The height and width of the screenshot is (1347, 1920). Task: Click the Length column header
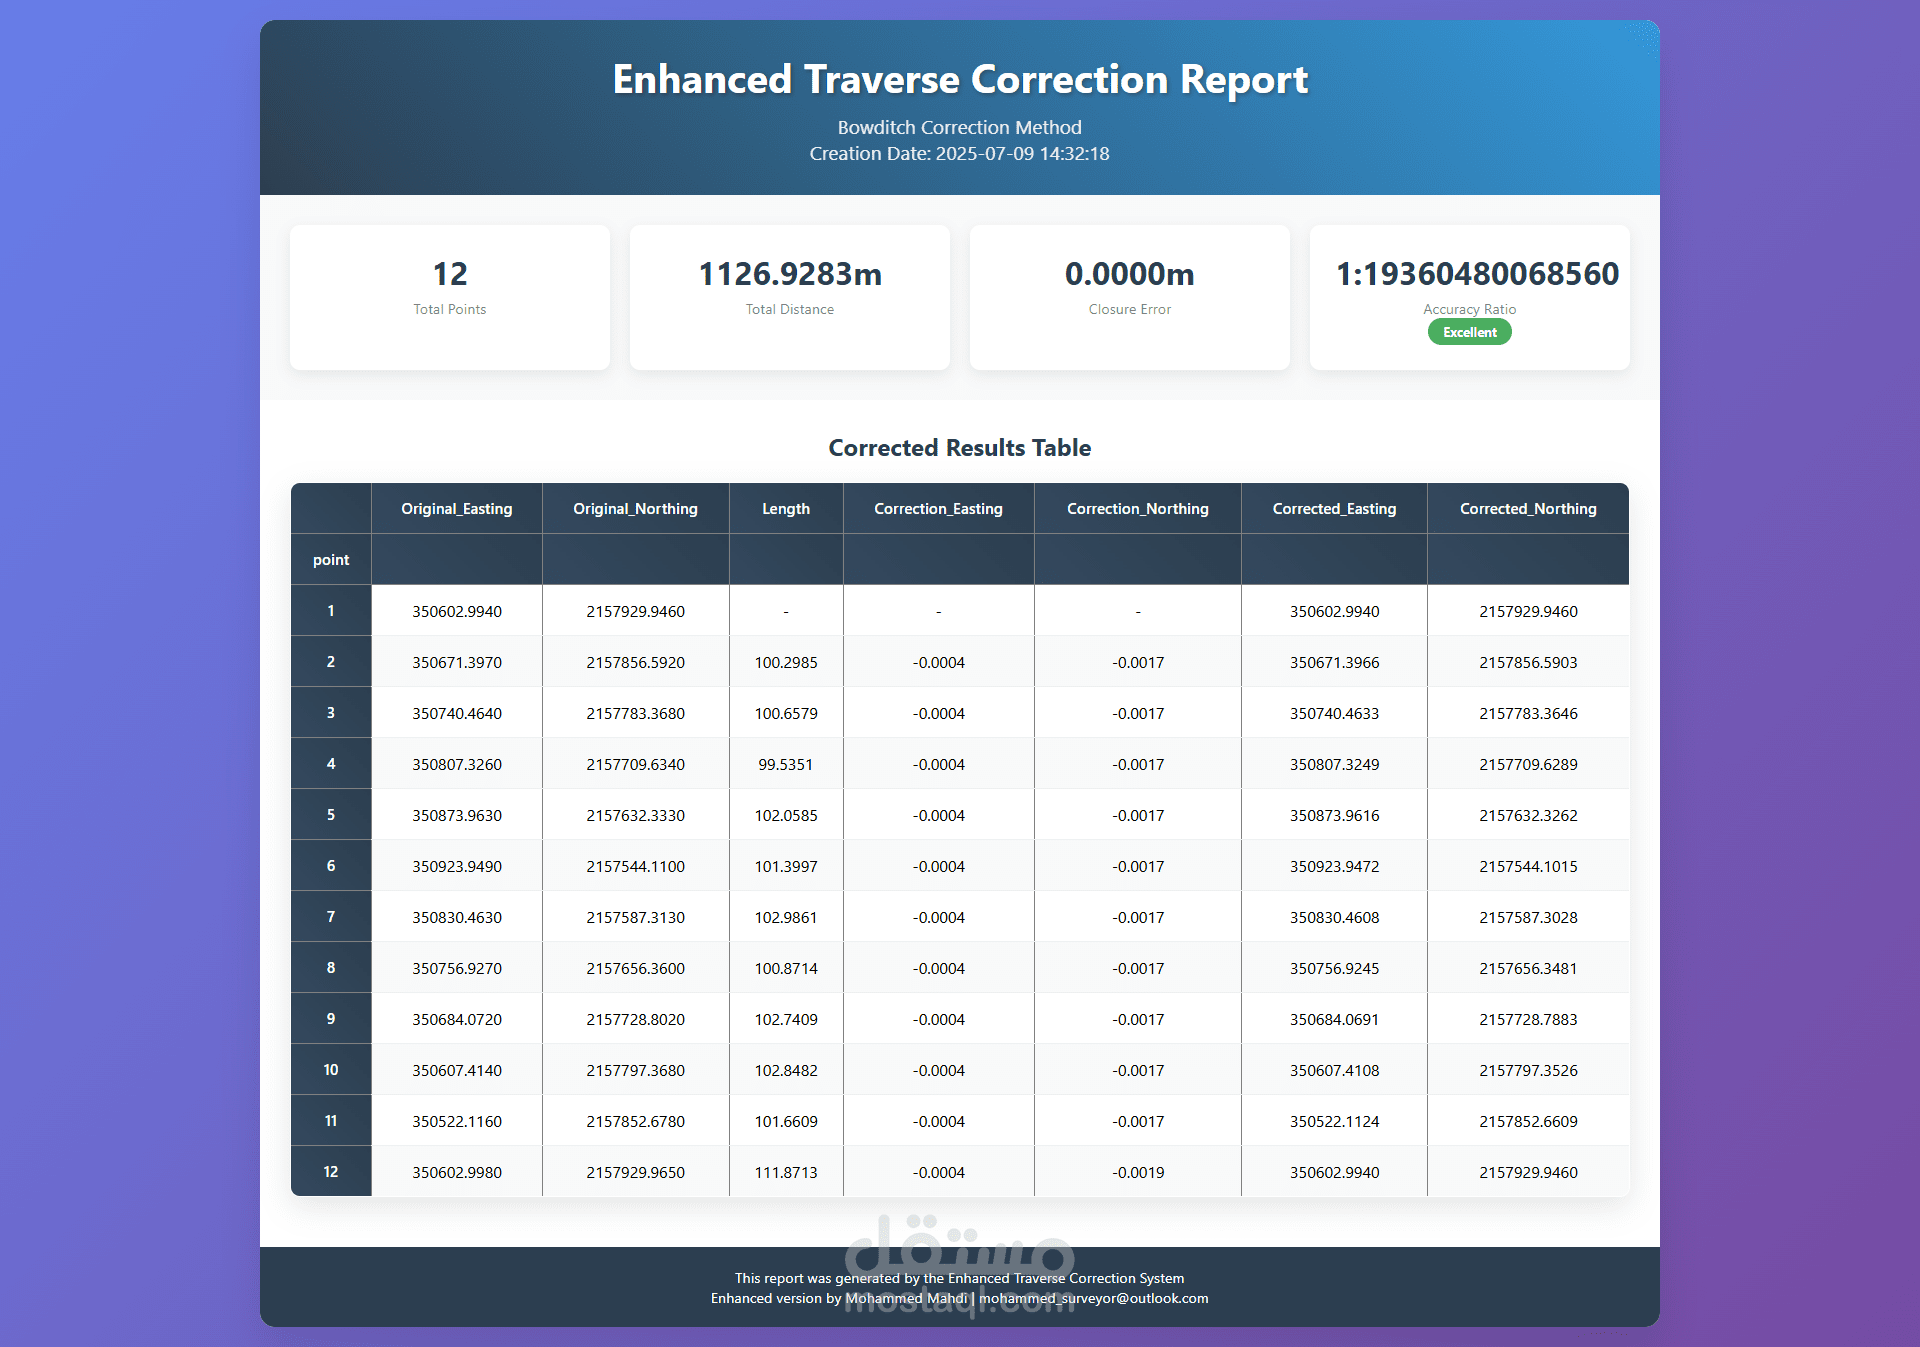click(x=786, y=509)
